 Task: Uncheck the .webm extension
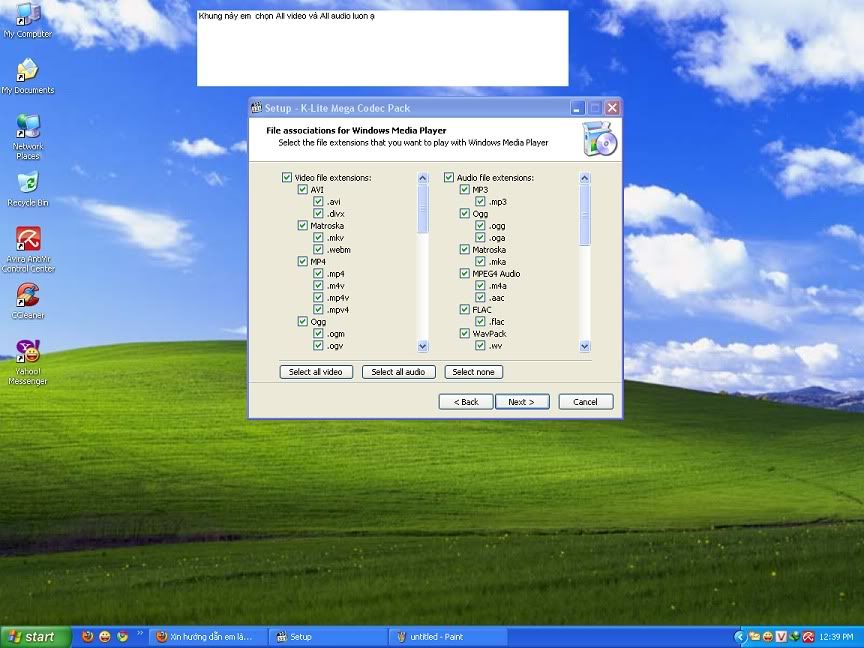click(x=318, y=250)
